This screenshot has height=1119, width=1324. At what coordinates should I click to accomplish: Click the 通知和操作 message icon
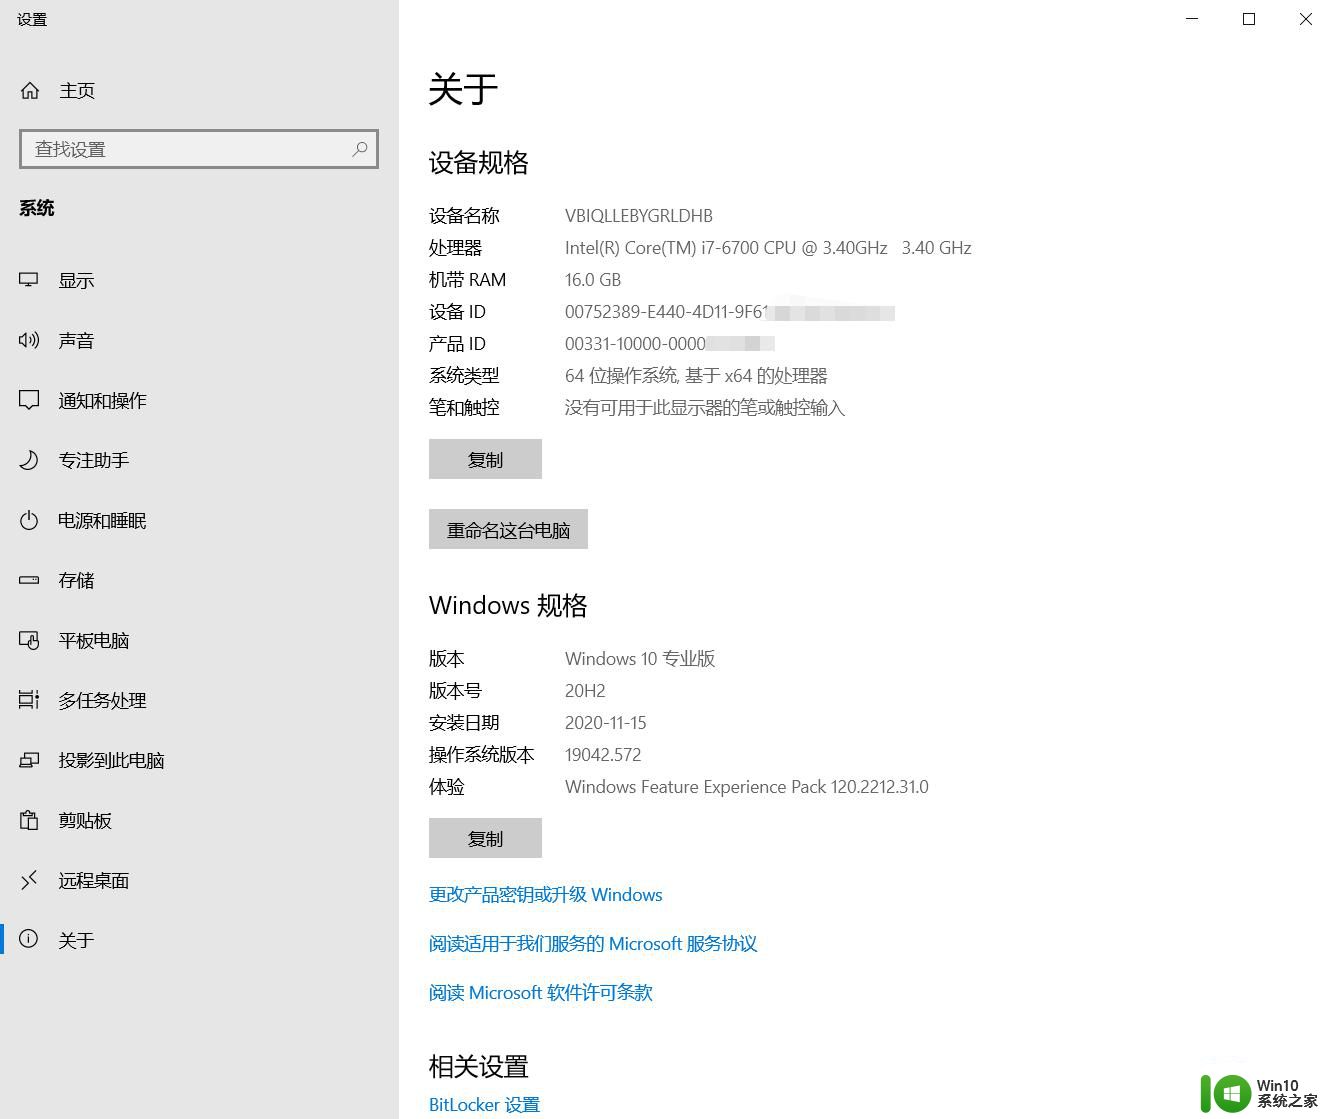pos(29,400)
